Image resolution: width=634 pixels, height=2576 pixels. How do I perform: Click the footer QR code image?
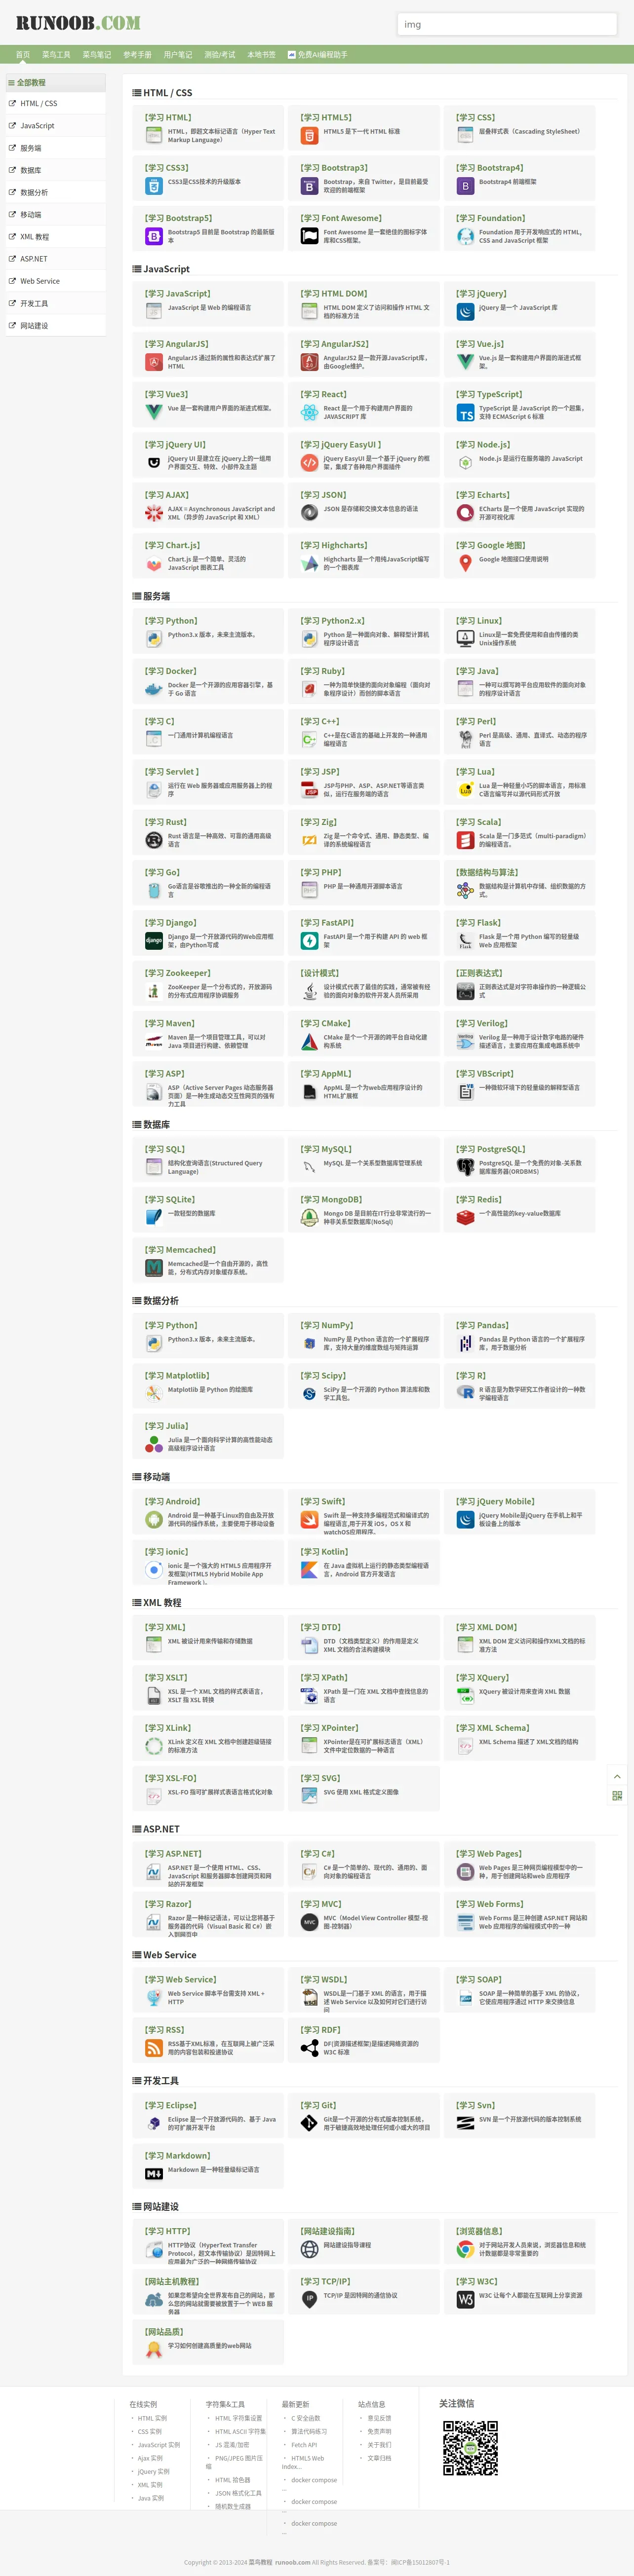click(x=471, y=2448)
